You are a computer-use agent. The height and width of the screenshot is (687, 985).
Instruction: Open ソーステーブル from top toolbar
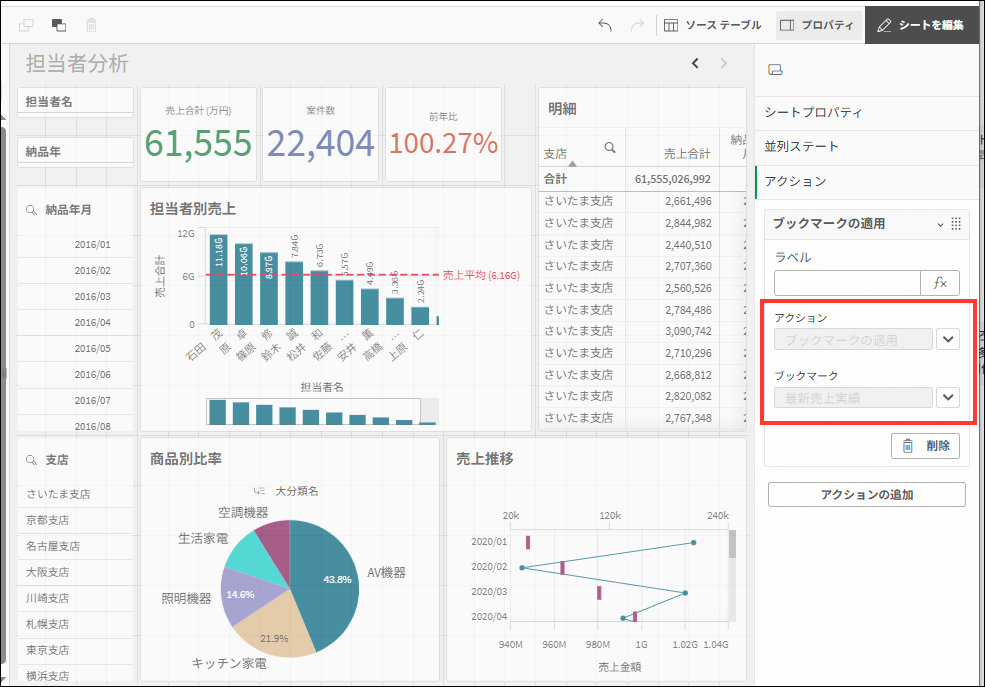[x=713, y=25]
